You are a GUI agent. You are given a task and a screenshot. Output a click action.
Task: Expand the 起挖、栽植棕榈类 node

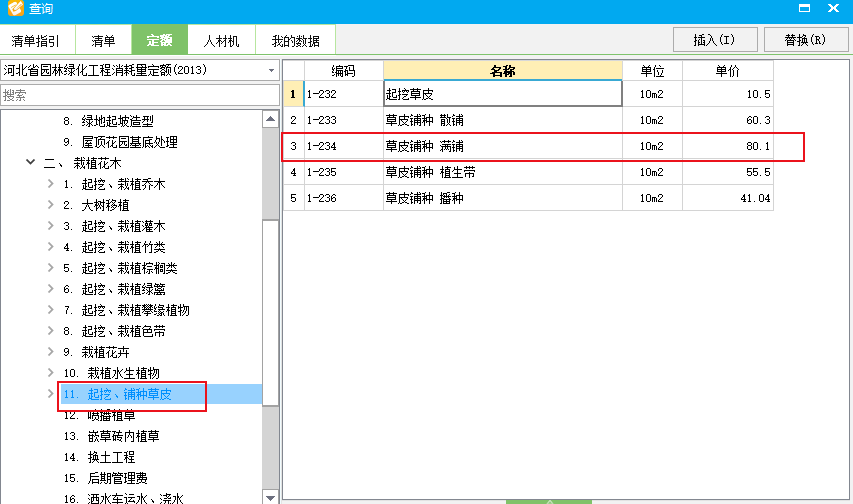tap(51, 267)
